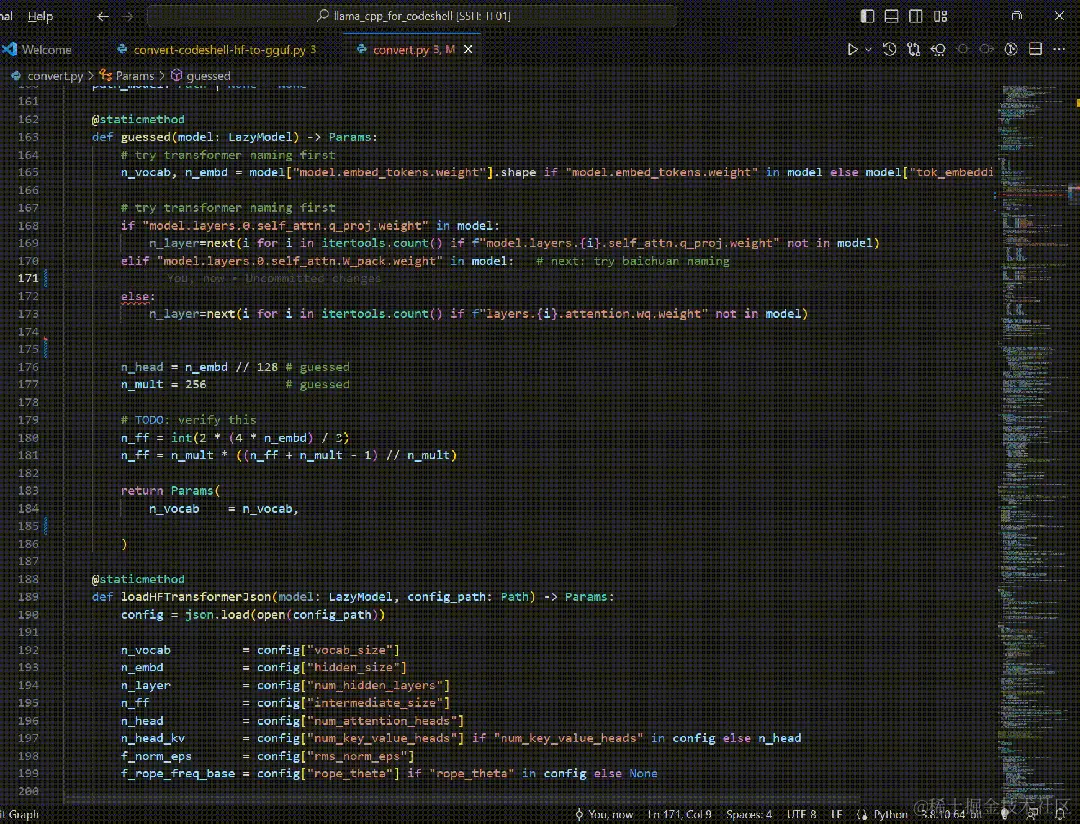Open the Help menu
This screenshot has height=824, width=1080.
pos(40,16)
